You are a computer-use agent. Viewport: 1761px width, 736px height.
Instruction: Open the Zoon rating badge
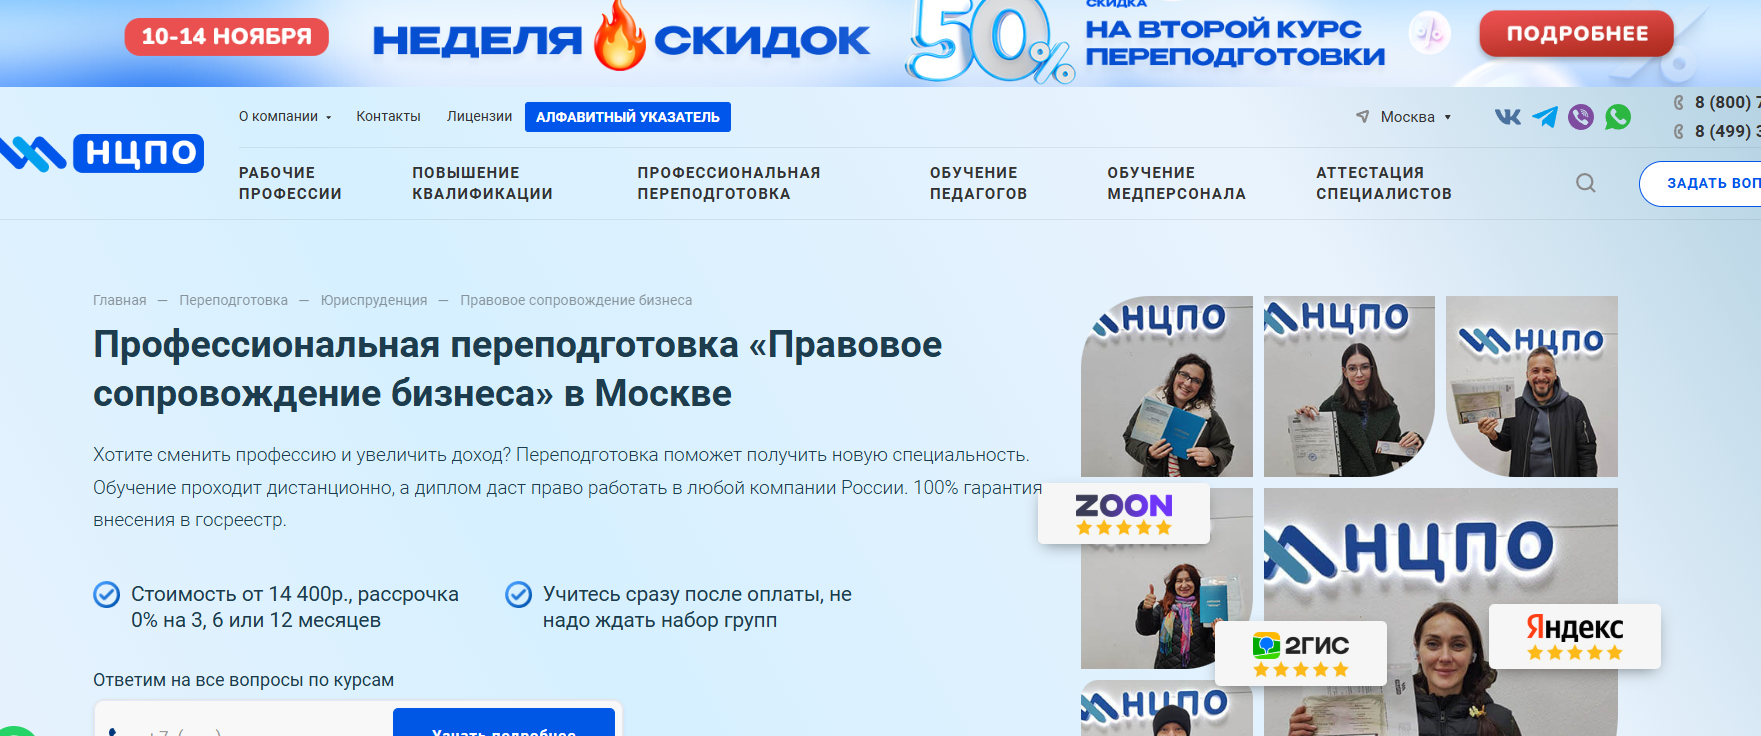coord(1123,514)
